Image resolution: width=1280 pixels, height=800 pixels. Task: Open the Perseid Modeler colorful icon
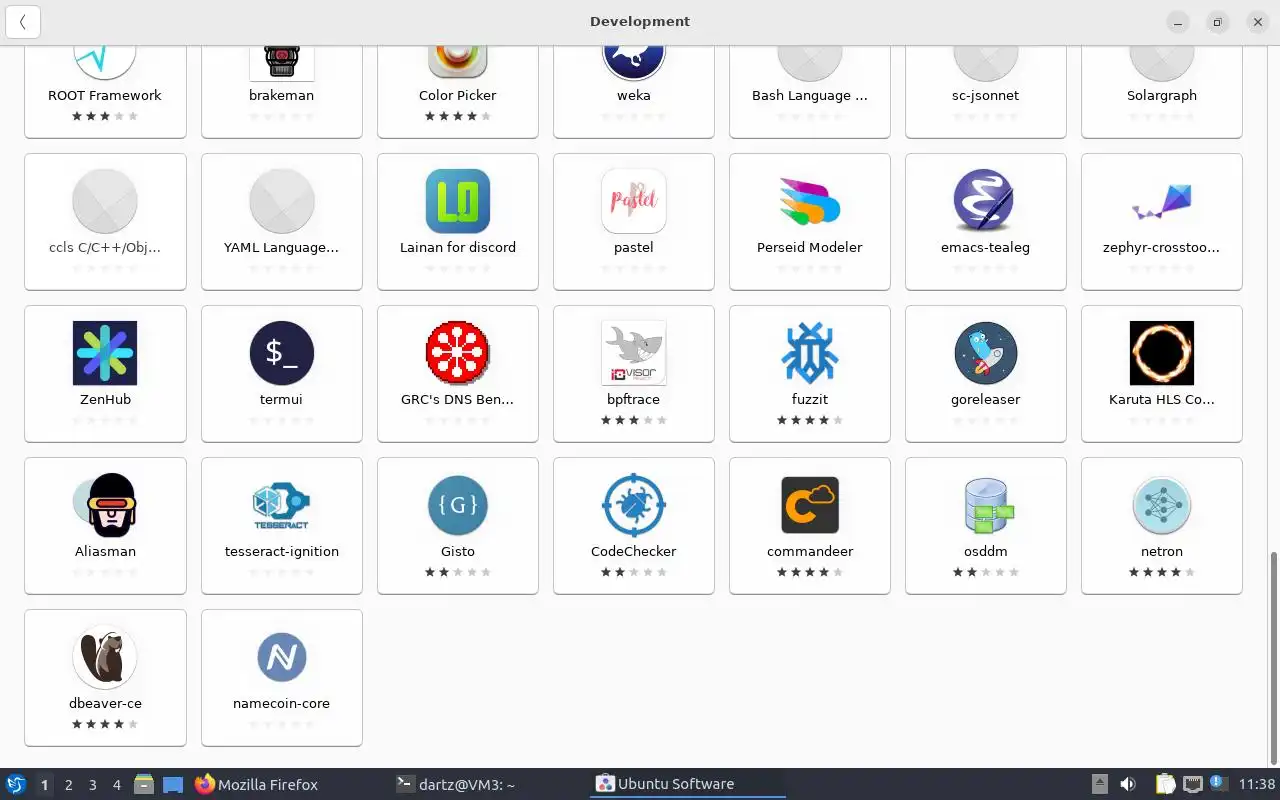coord(810,201)
